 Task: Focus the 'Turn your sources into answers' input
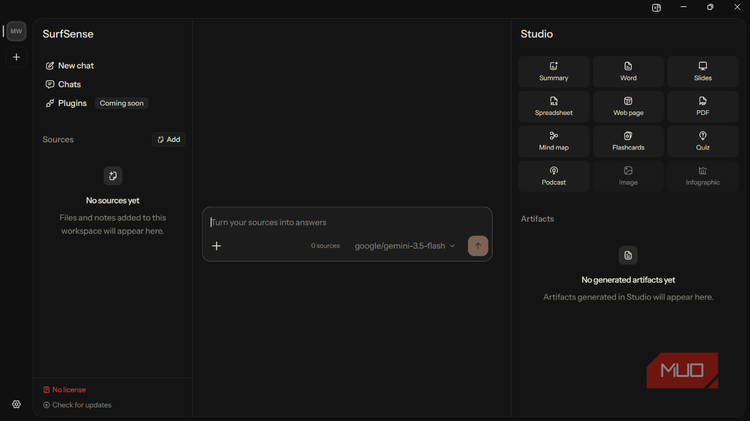(347, 222)
